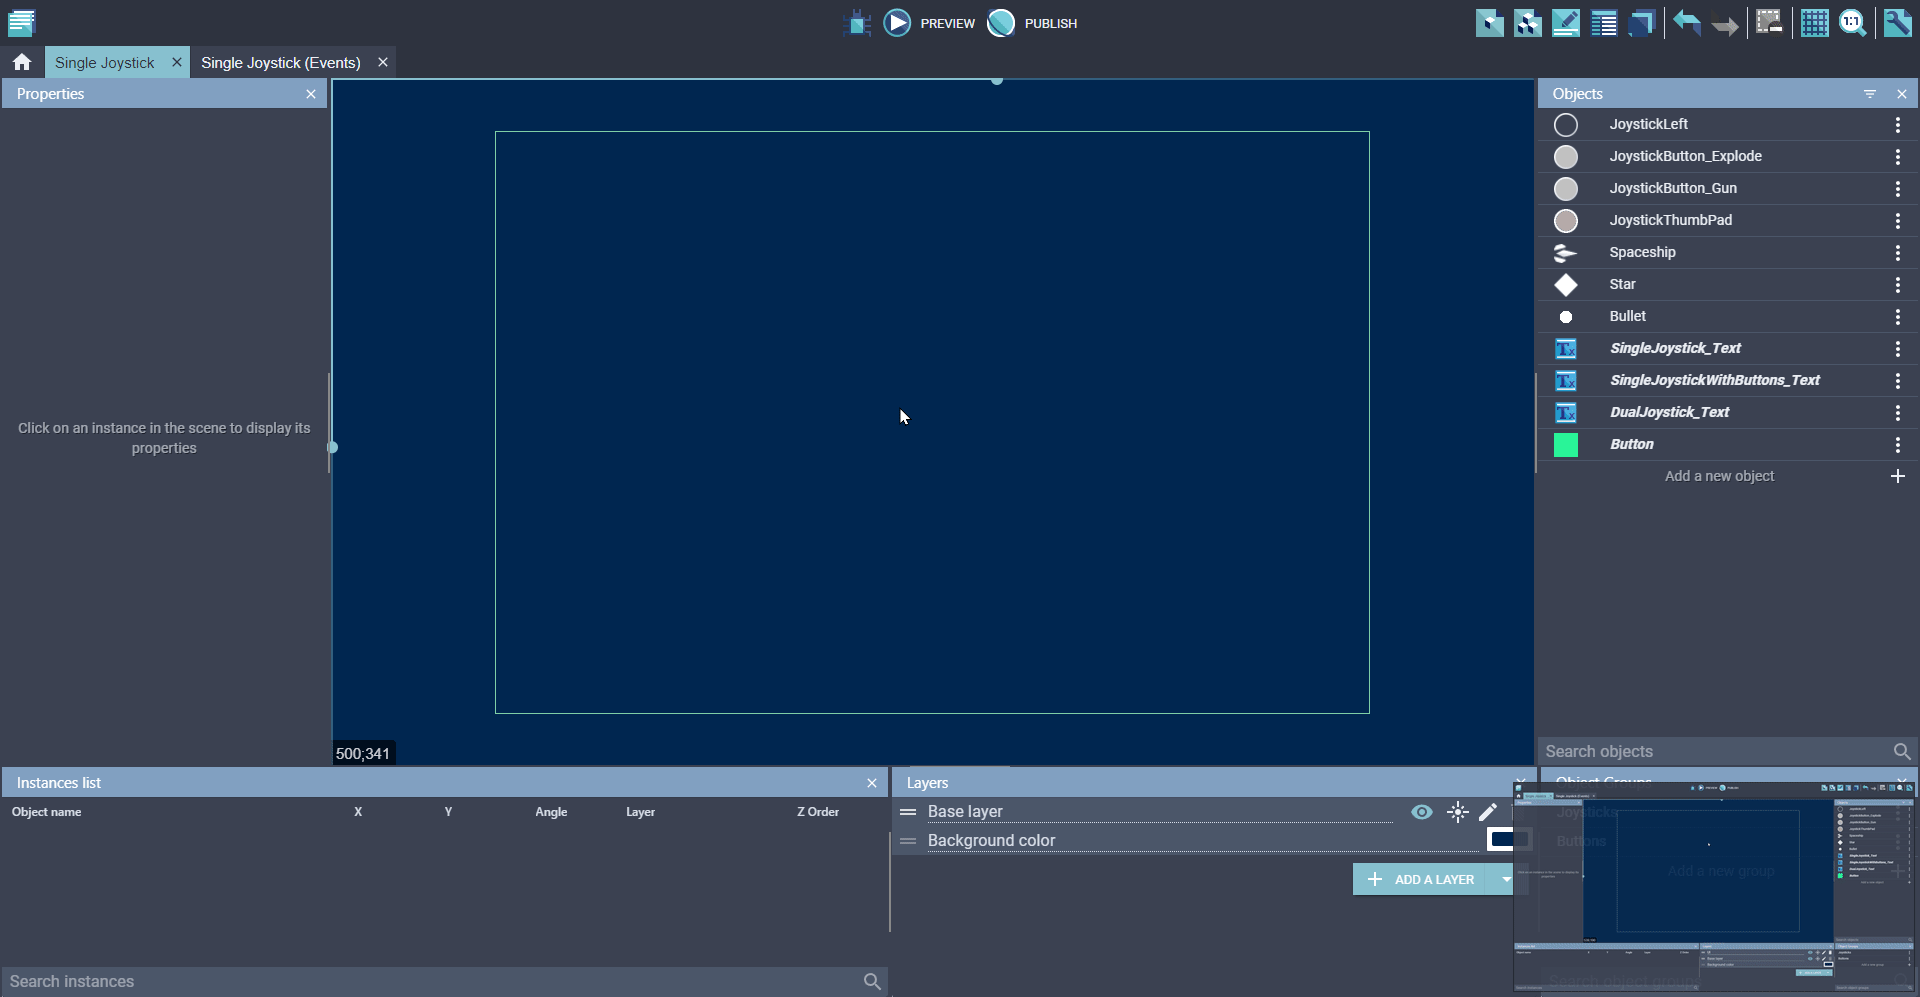Click the PREVIEW button
The image size is (1920, 997).
coord(930,23)
